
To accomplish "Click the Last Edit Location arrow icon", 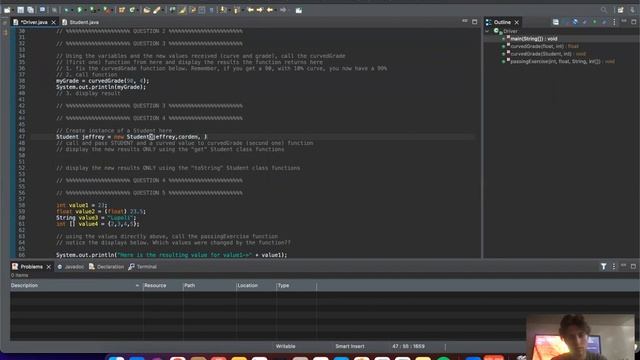I will coord(250,10).
